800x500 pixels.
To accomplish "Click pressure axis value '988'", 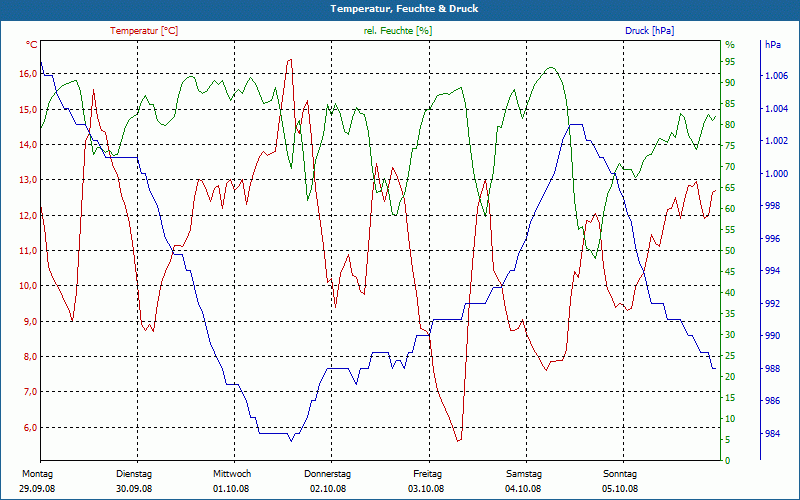I will 772,369.
